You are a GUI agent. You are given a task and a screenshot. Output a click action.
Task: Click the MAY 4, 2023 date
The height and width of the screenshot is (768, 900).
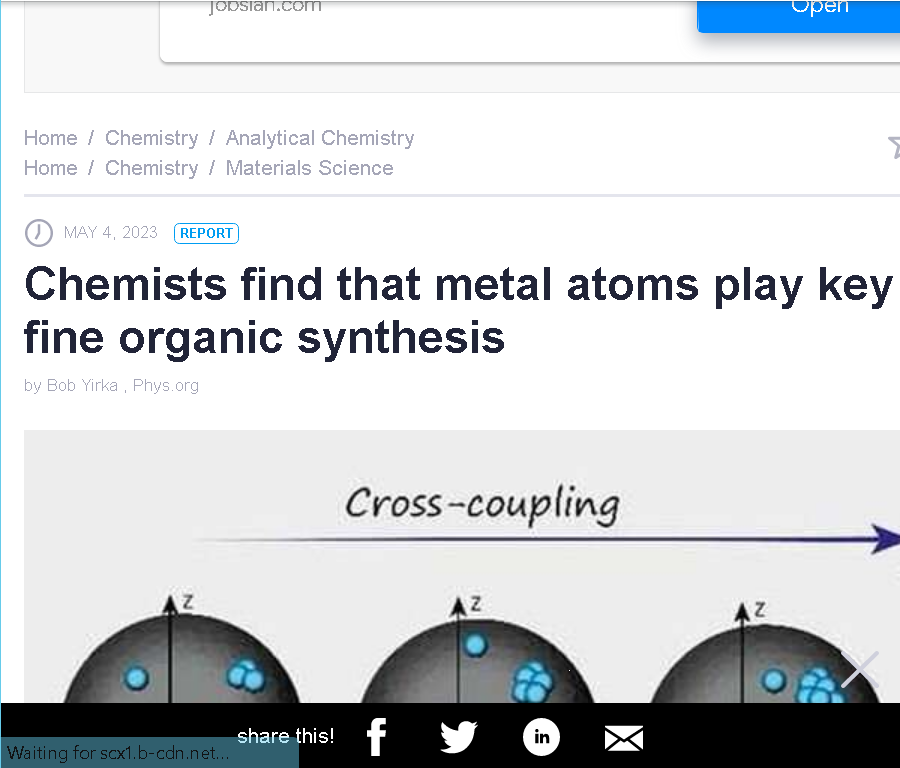[110, 232]
